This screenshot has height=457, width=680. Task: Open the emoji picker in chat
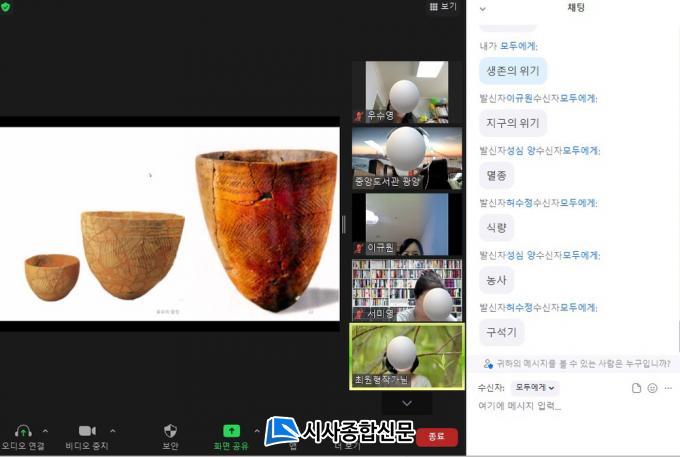[x=652, y=388]
